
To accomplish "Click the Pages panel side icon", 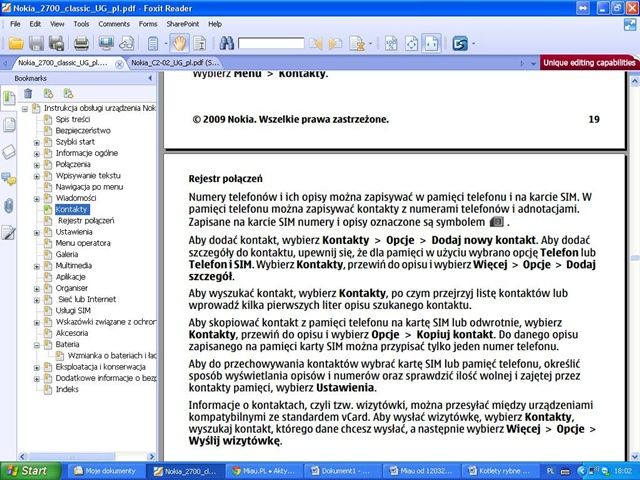I will pyautogui.click(x=9, y=125).
